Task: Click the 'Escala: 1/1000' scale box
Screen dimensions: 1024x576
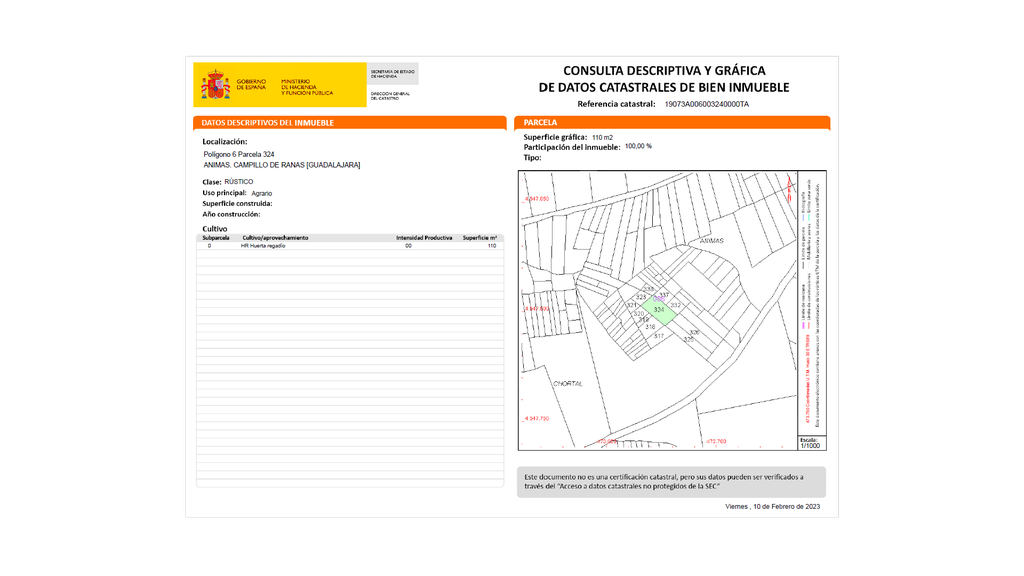Action: pos(812,443)
